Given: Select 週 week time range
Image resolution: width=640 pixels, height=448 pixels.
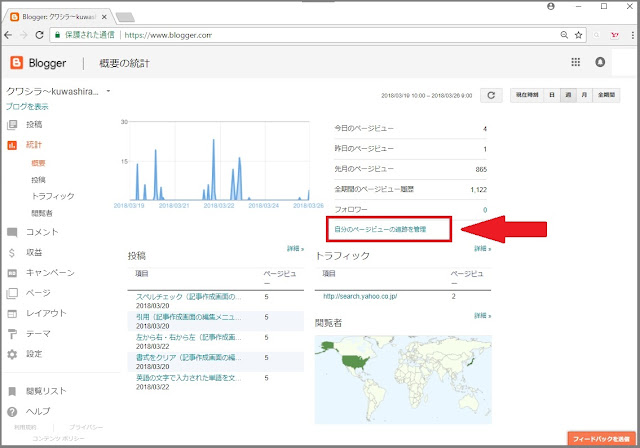Looking at the screenshot, I should [568, 95].
